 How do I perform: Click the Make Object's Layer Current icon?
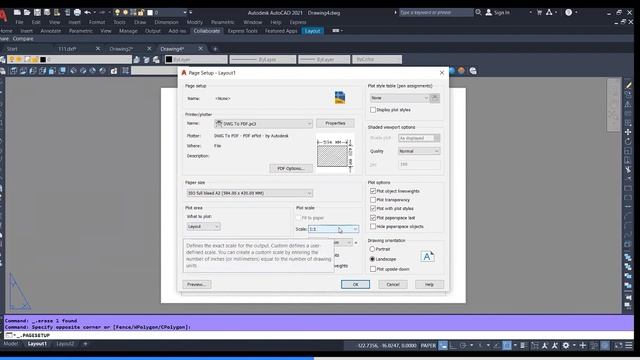click(x=137, y=60)
